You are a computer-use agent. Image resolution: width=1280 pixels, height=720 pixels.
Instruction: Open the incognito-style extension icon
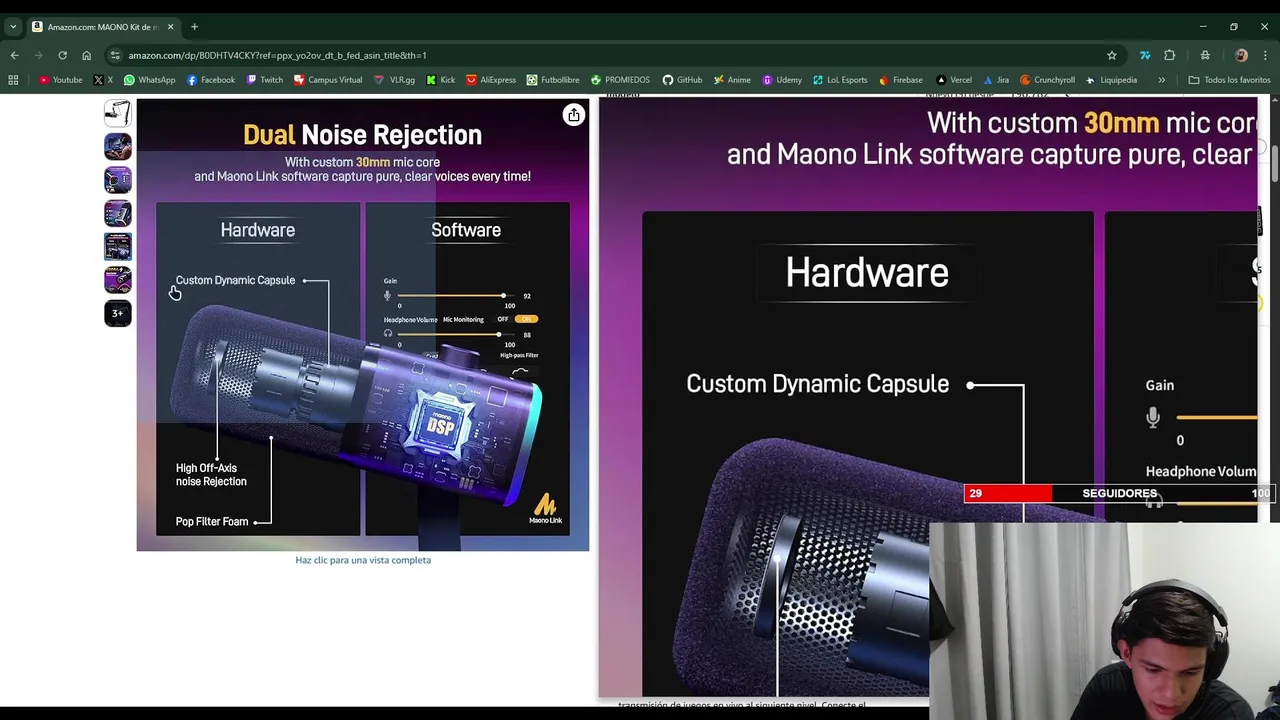point(1205,55)
